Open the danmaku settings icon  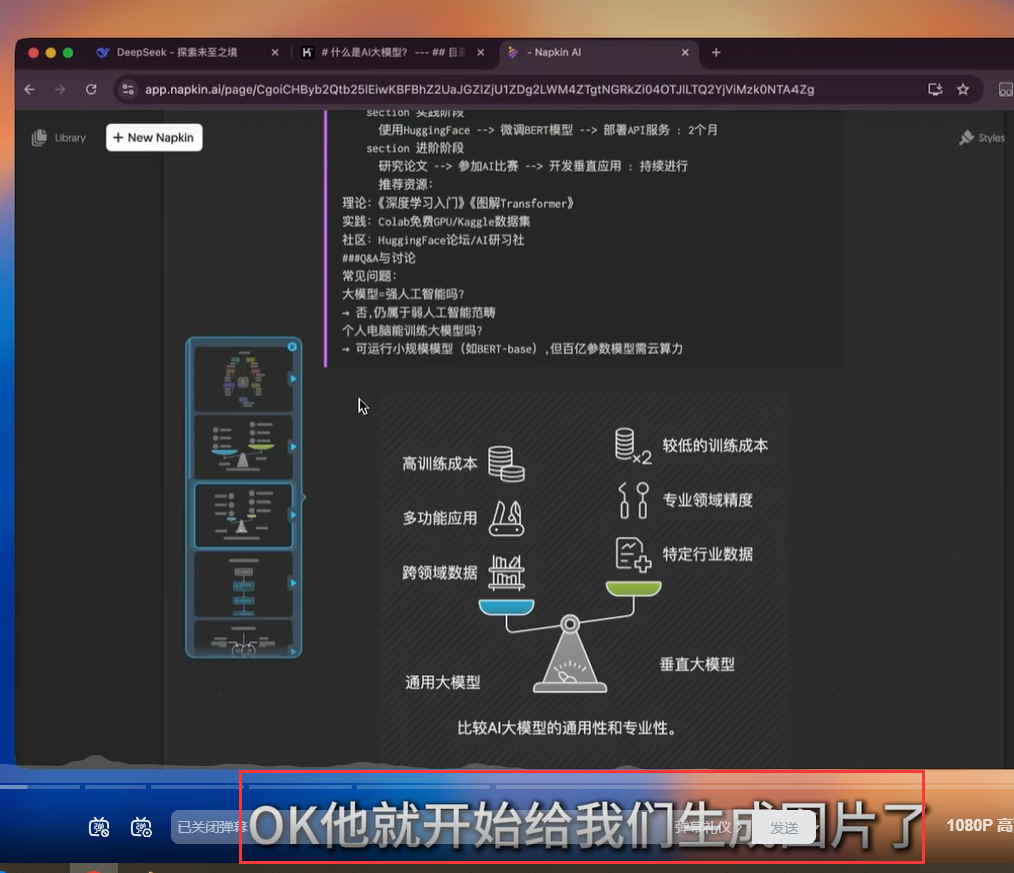pos(141,827)
